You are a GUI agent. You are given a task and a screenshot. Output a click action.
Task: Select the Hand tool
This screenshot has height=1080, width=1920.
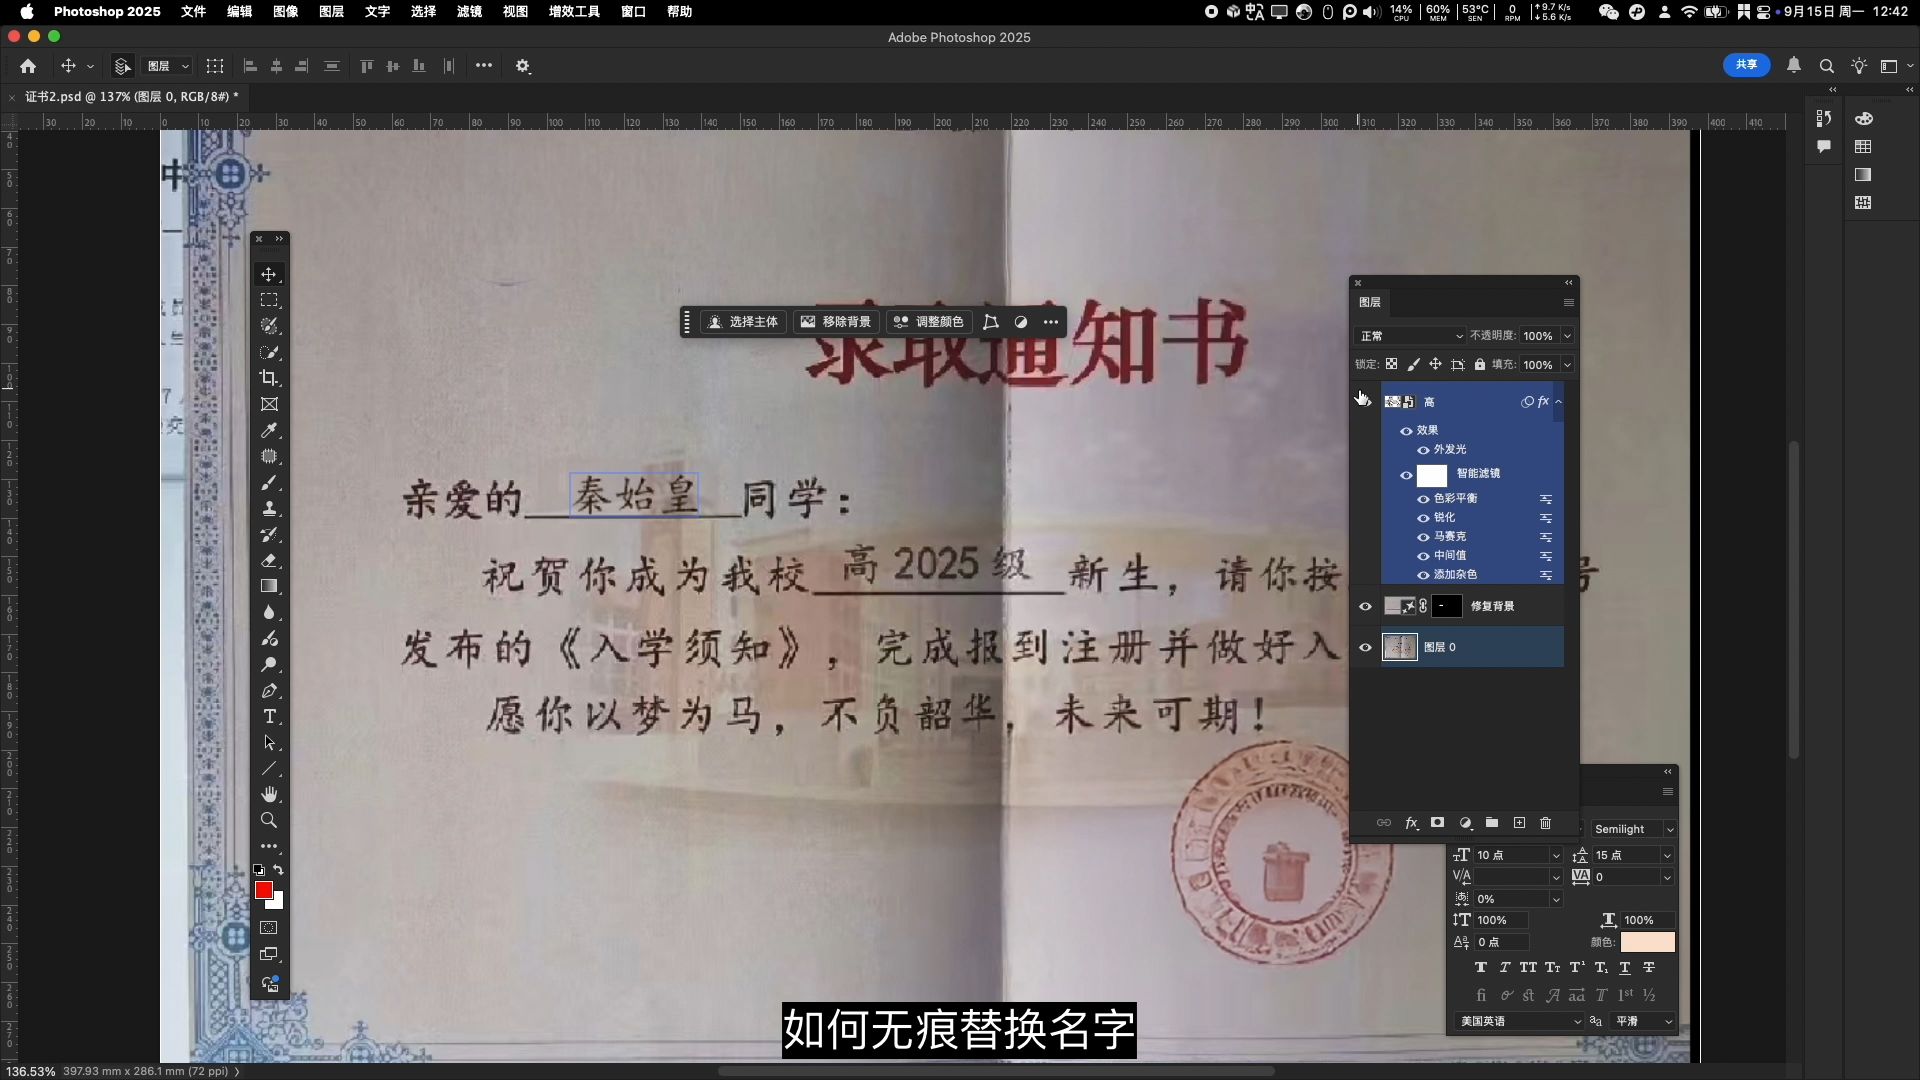[269, 794]
